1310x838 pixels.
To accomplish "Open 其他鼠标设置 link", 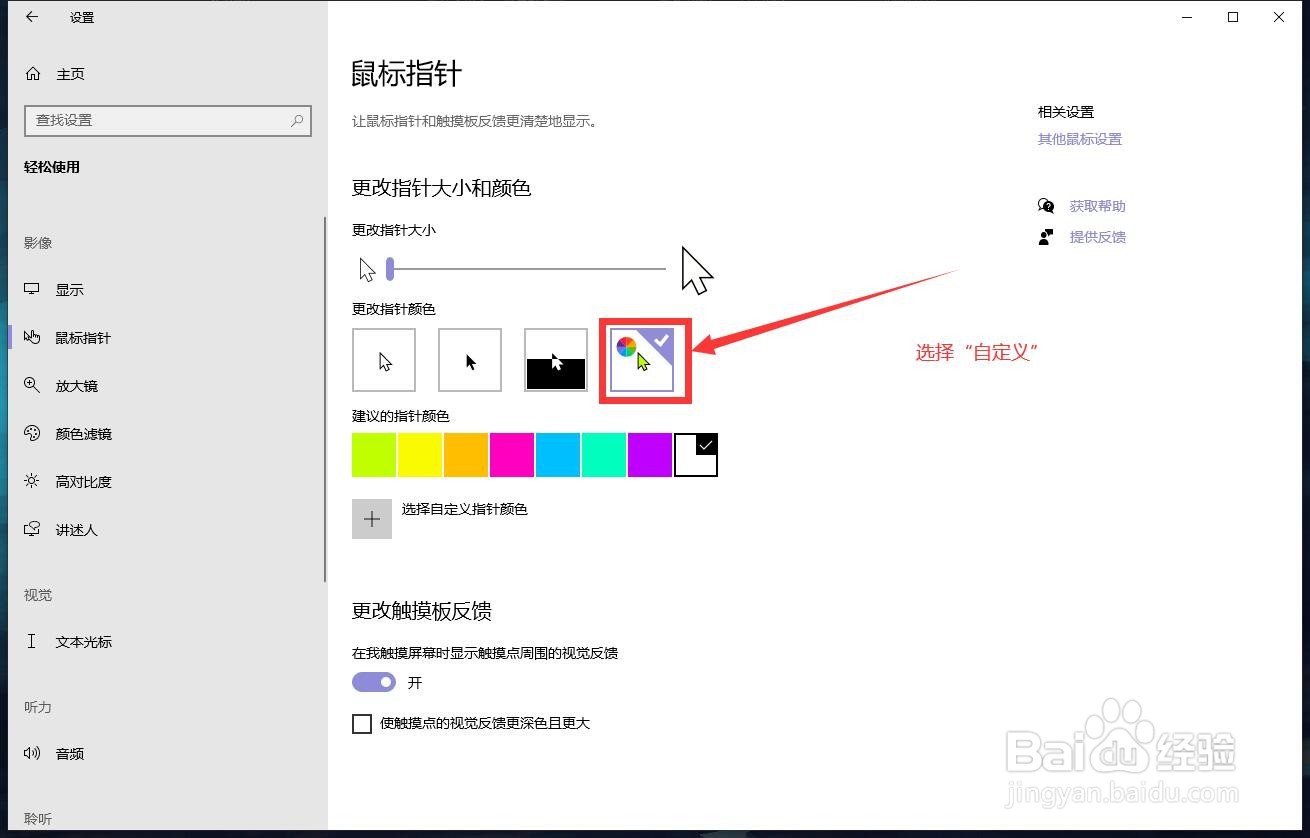I will point(1080,139).
